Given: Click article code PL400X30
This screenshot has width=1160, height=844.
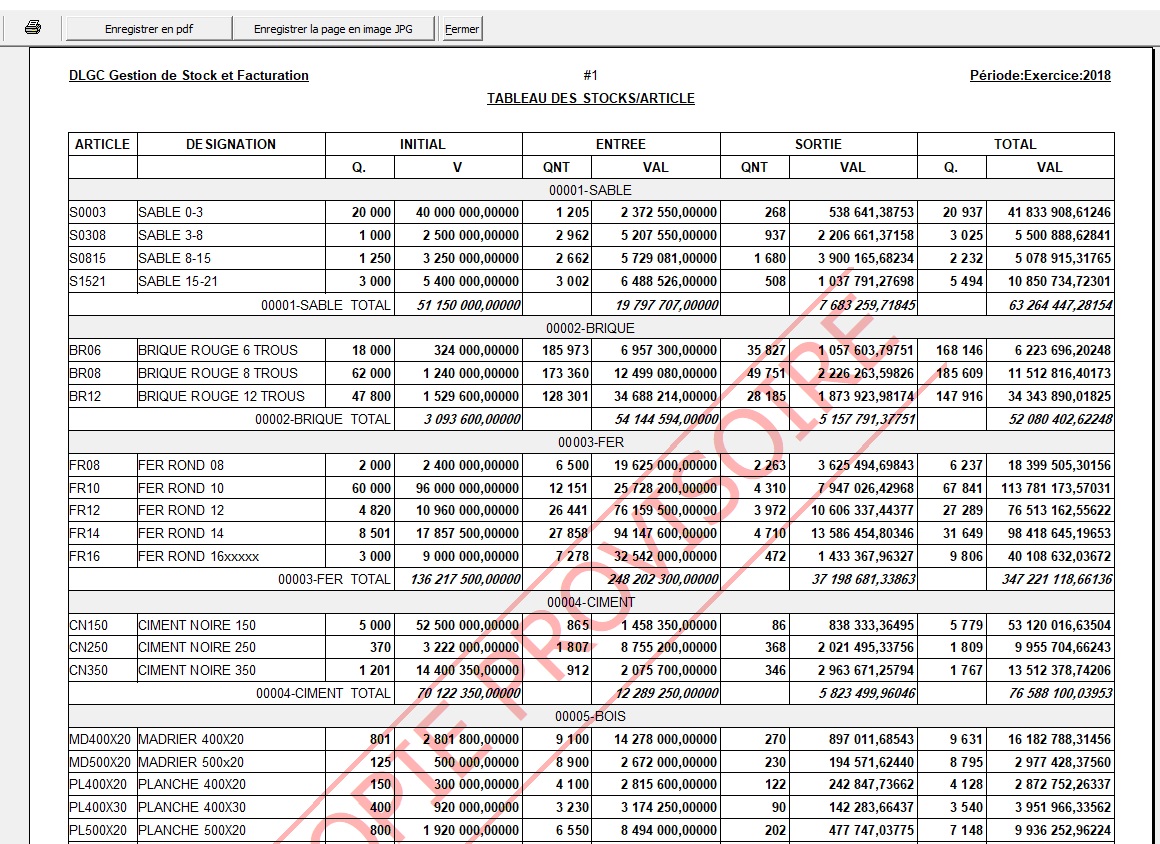Looking at the screenshot, I should click(x=98, y=807).
